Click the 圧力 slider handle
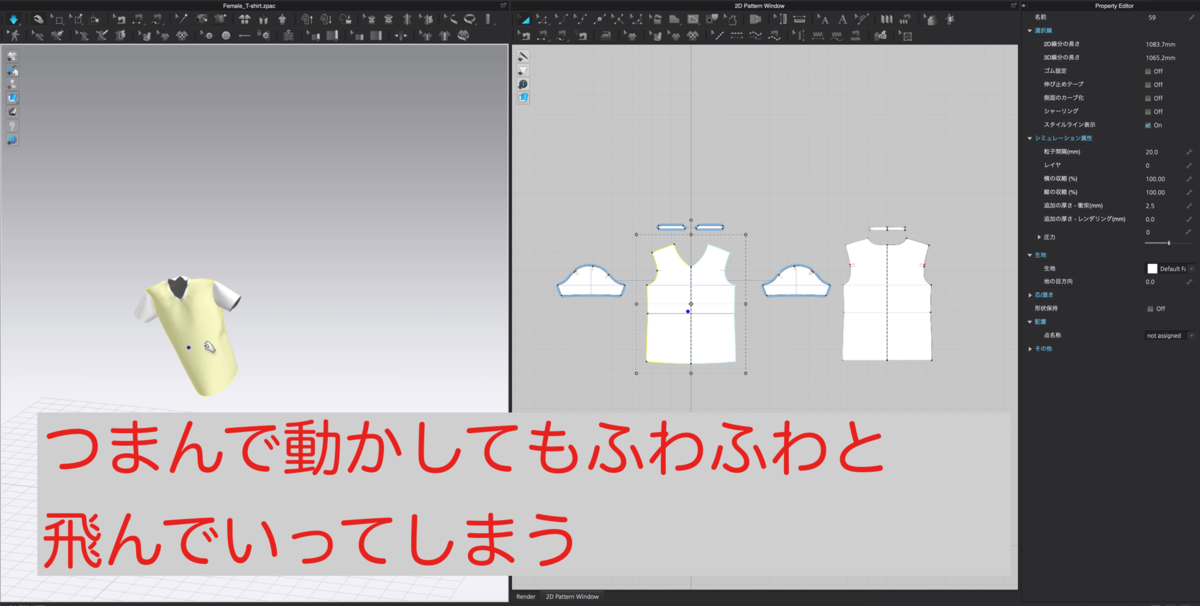 point(1168,243)
